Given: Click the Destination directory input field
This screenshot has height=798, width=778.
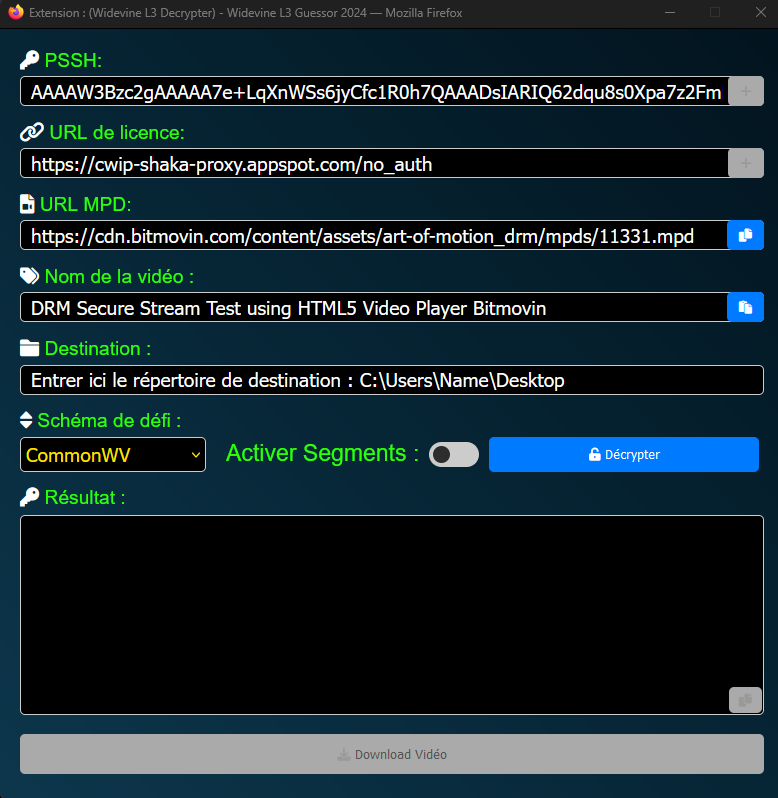Looking at the screenshot, I should 392,380.
